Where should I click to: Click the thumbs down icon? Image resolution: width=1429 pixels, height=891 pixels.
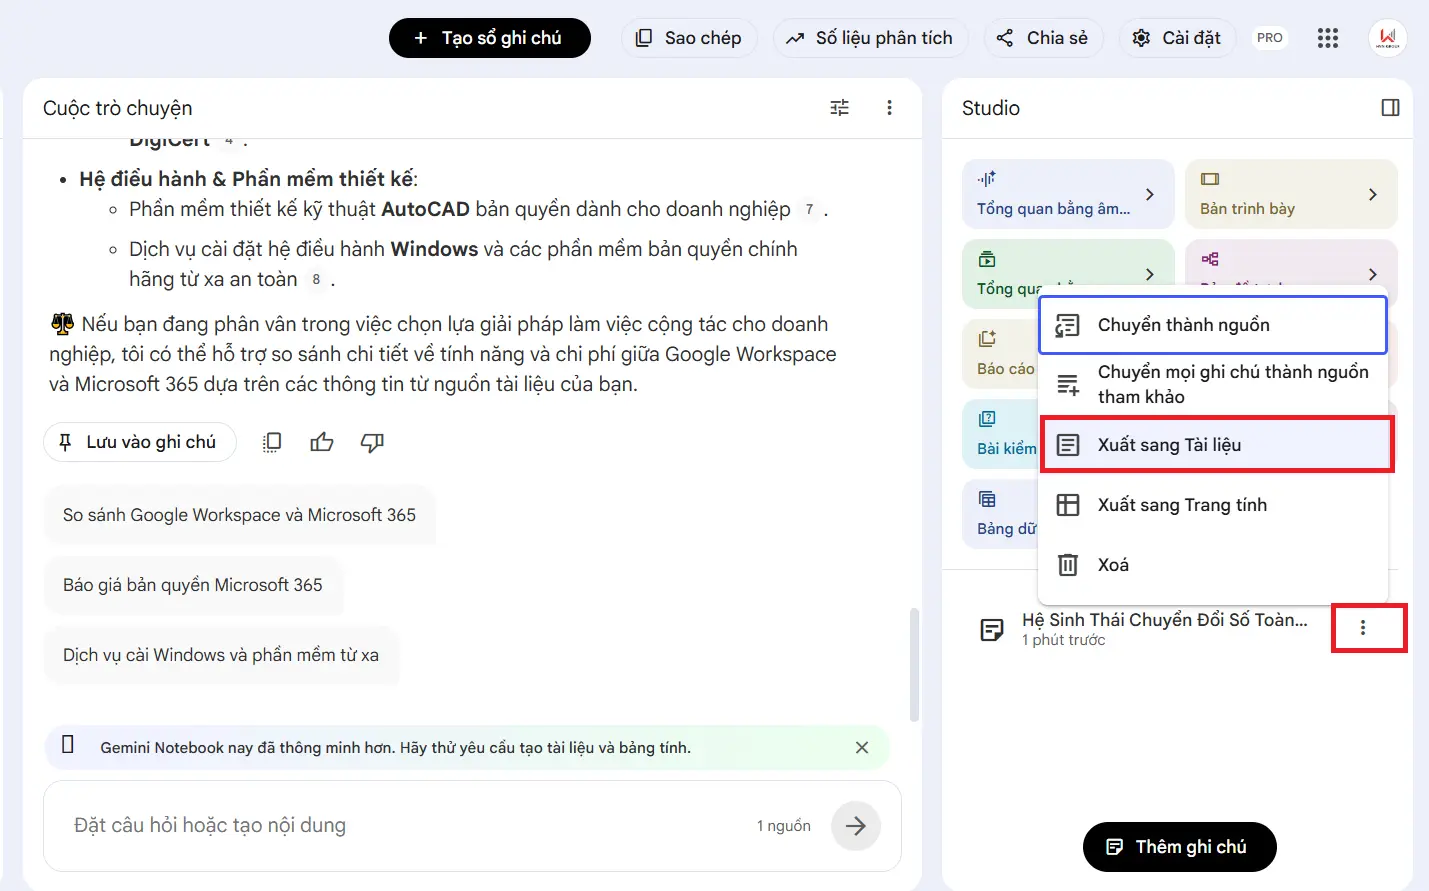372,442
